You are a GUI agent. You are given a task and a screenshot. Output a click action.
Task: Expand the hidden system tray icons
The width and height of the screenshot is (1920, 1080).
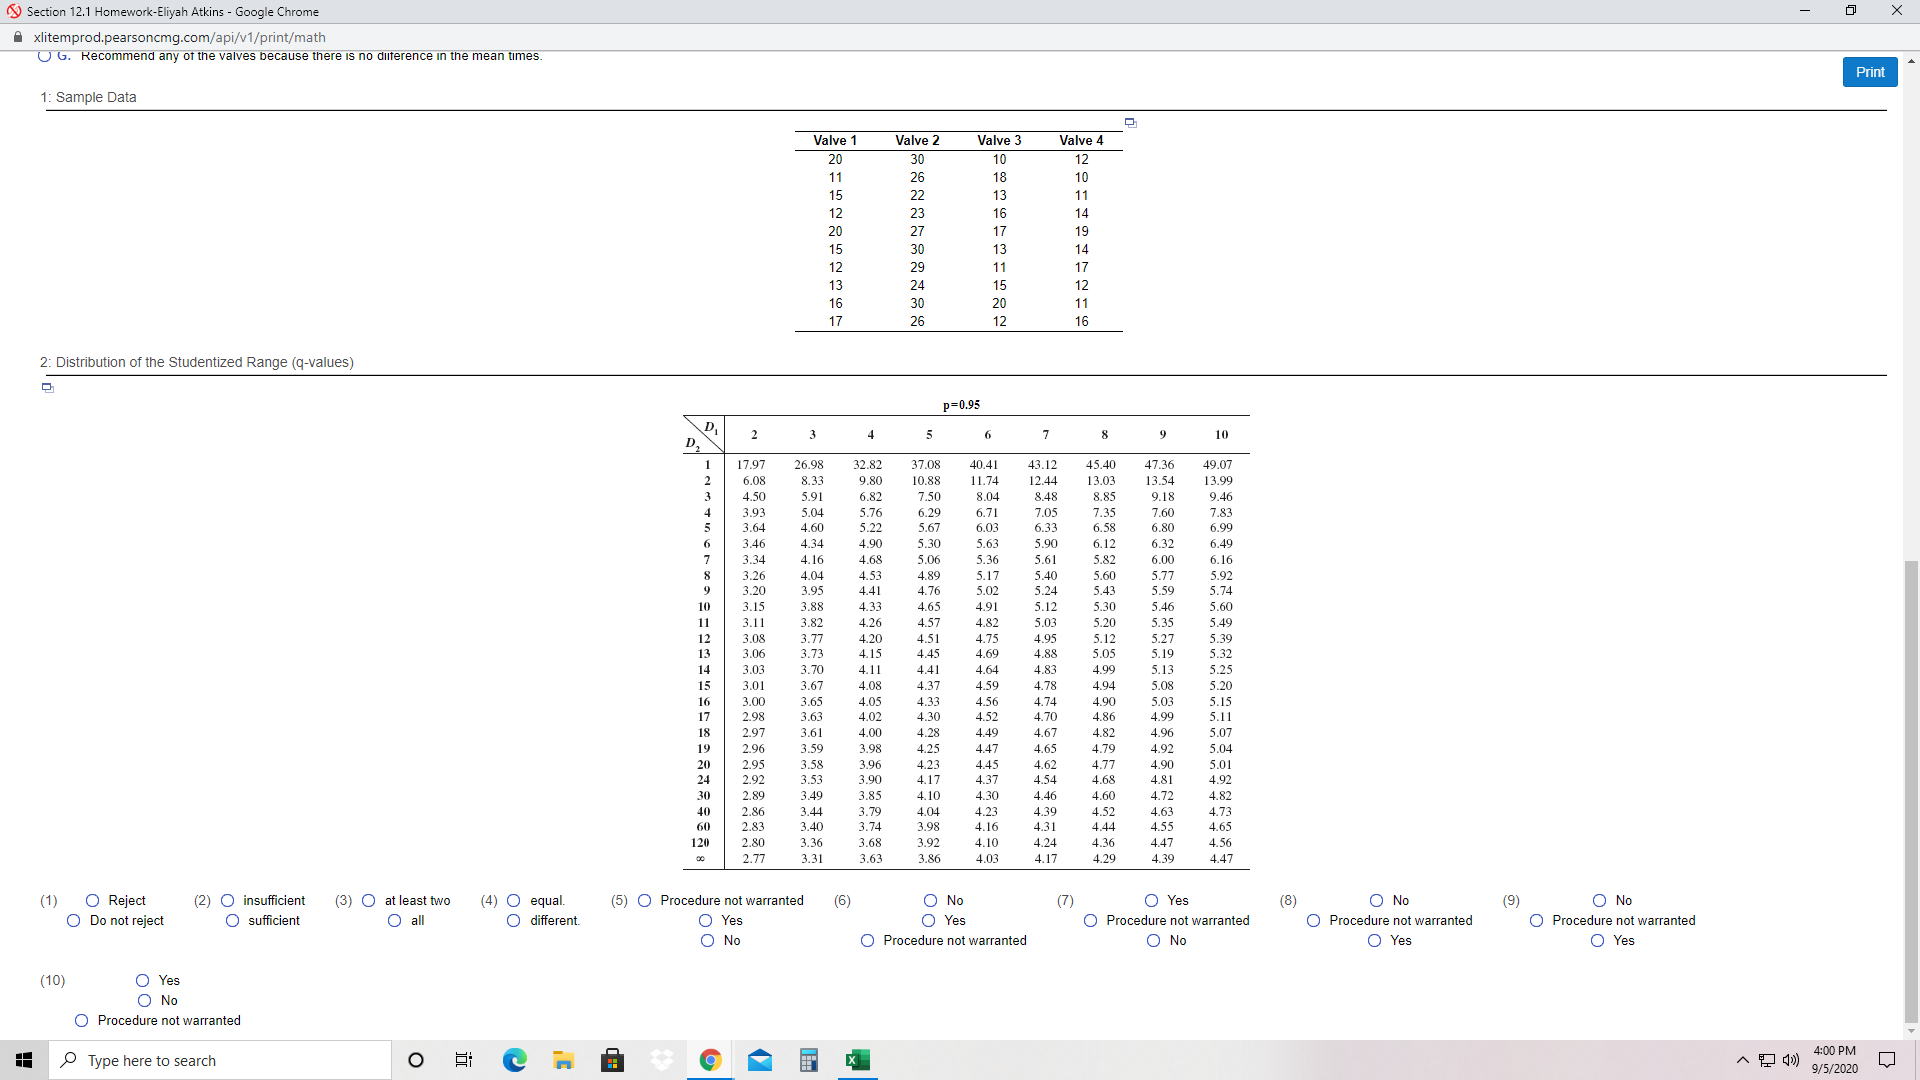1742,1060
